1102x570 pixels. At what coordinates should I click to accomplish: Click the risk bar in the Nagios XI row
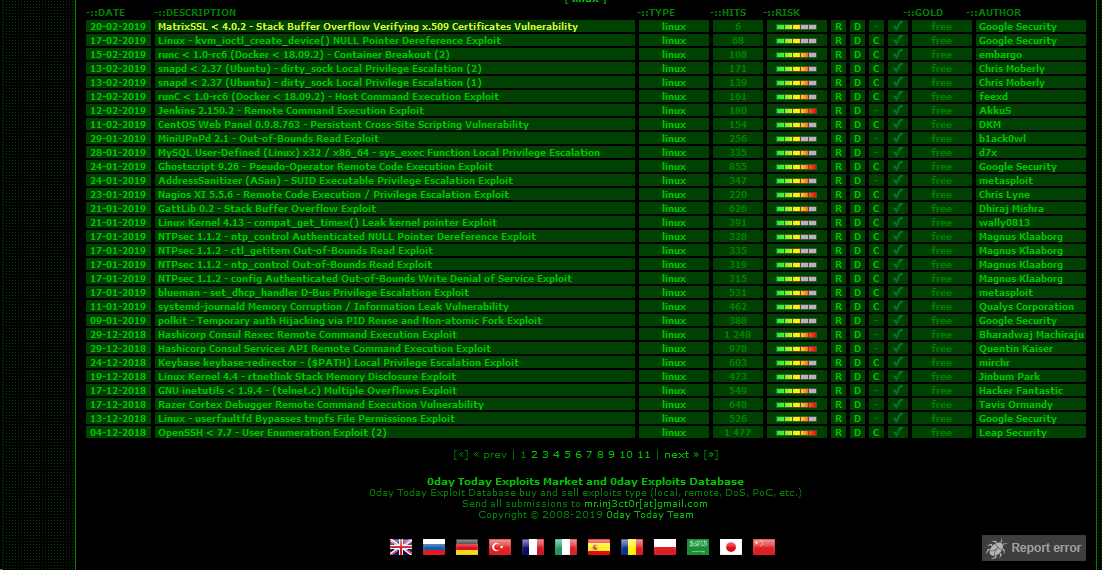pyautogui.click(x=796, y=195)
